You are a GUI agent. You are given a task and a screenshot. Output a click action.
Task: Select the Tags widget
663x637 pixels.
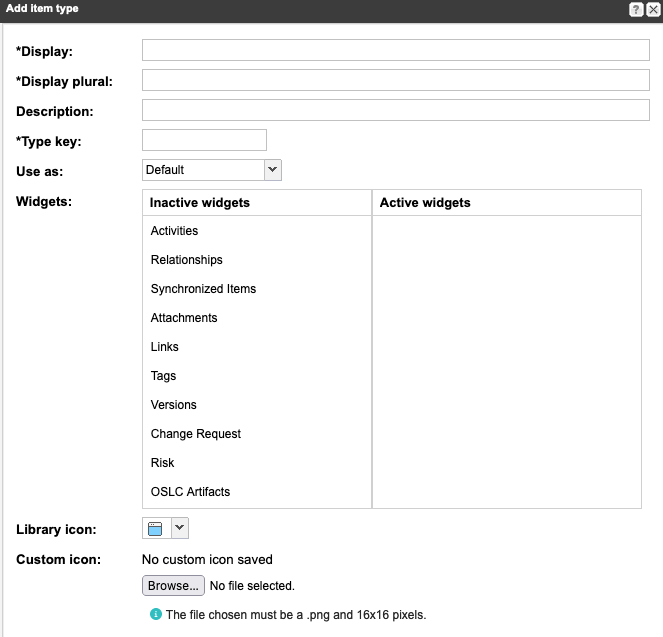point(163,376)
